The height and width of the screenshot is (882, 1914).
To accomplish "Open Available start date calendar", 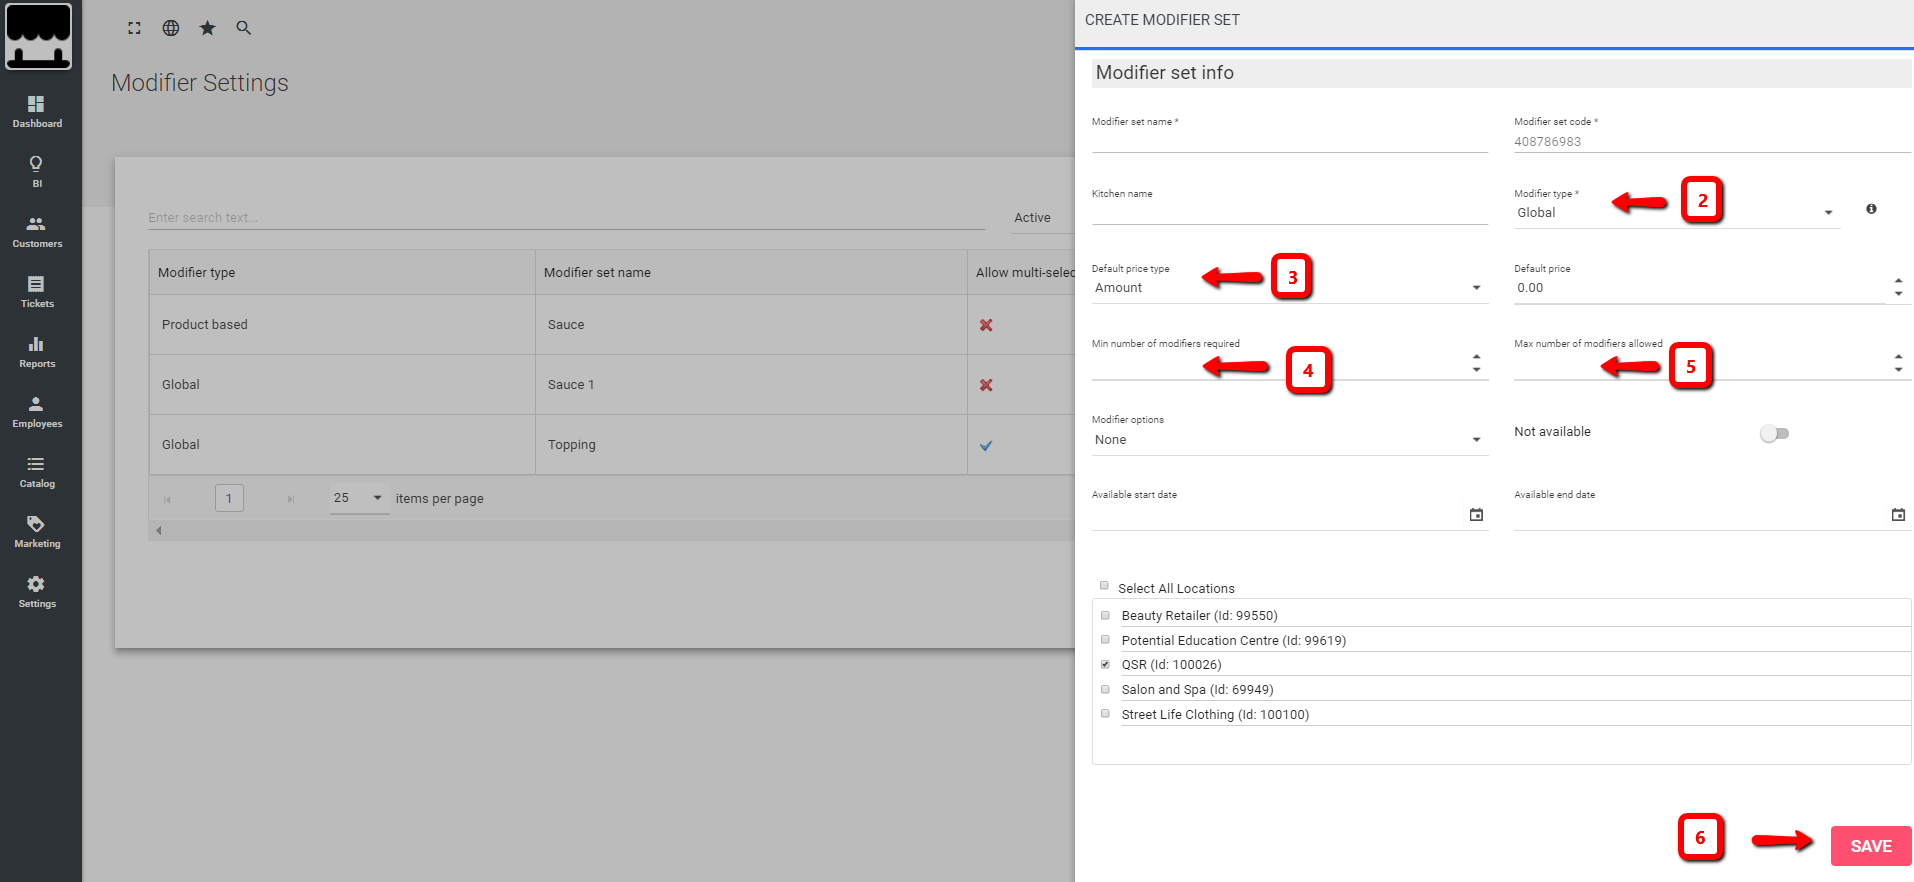I will click(1476, 515).
